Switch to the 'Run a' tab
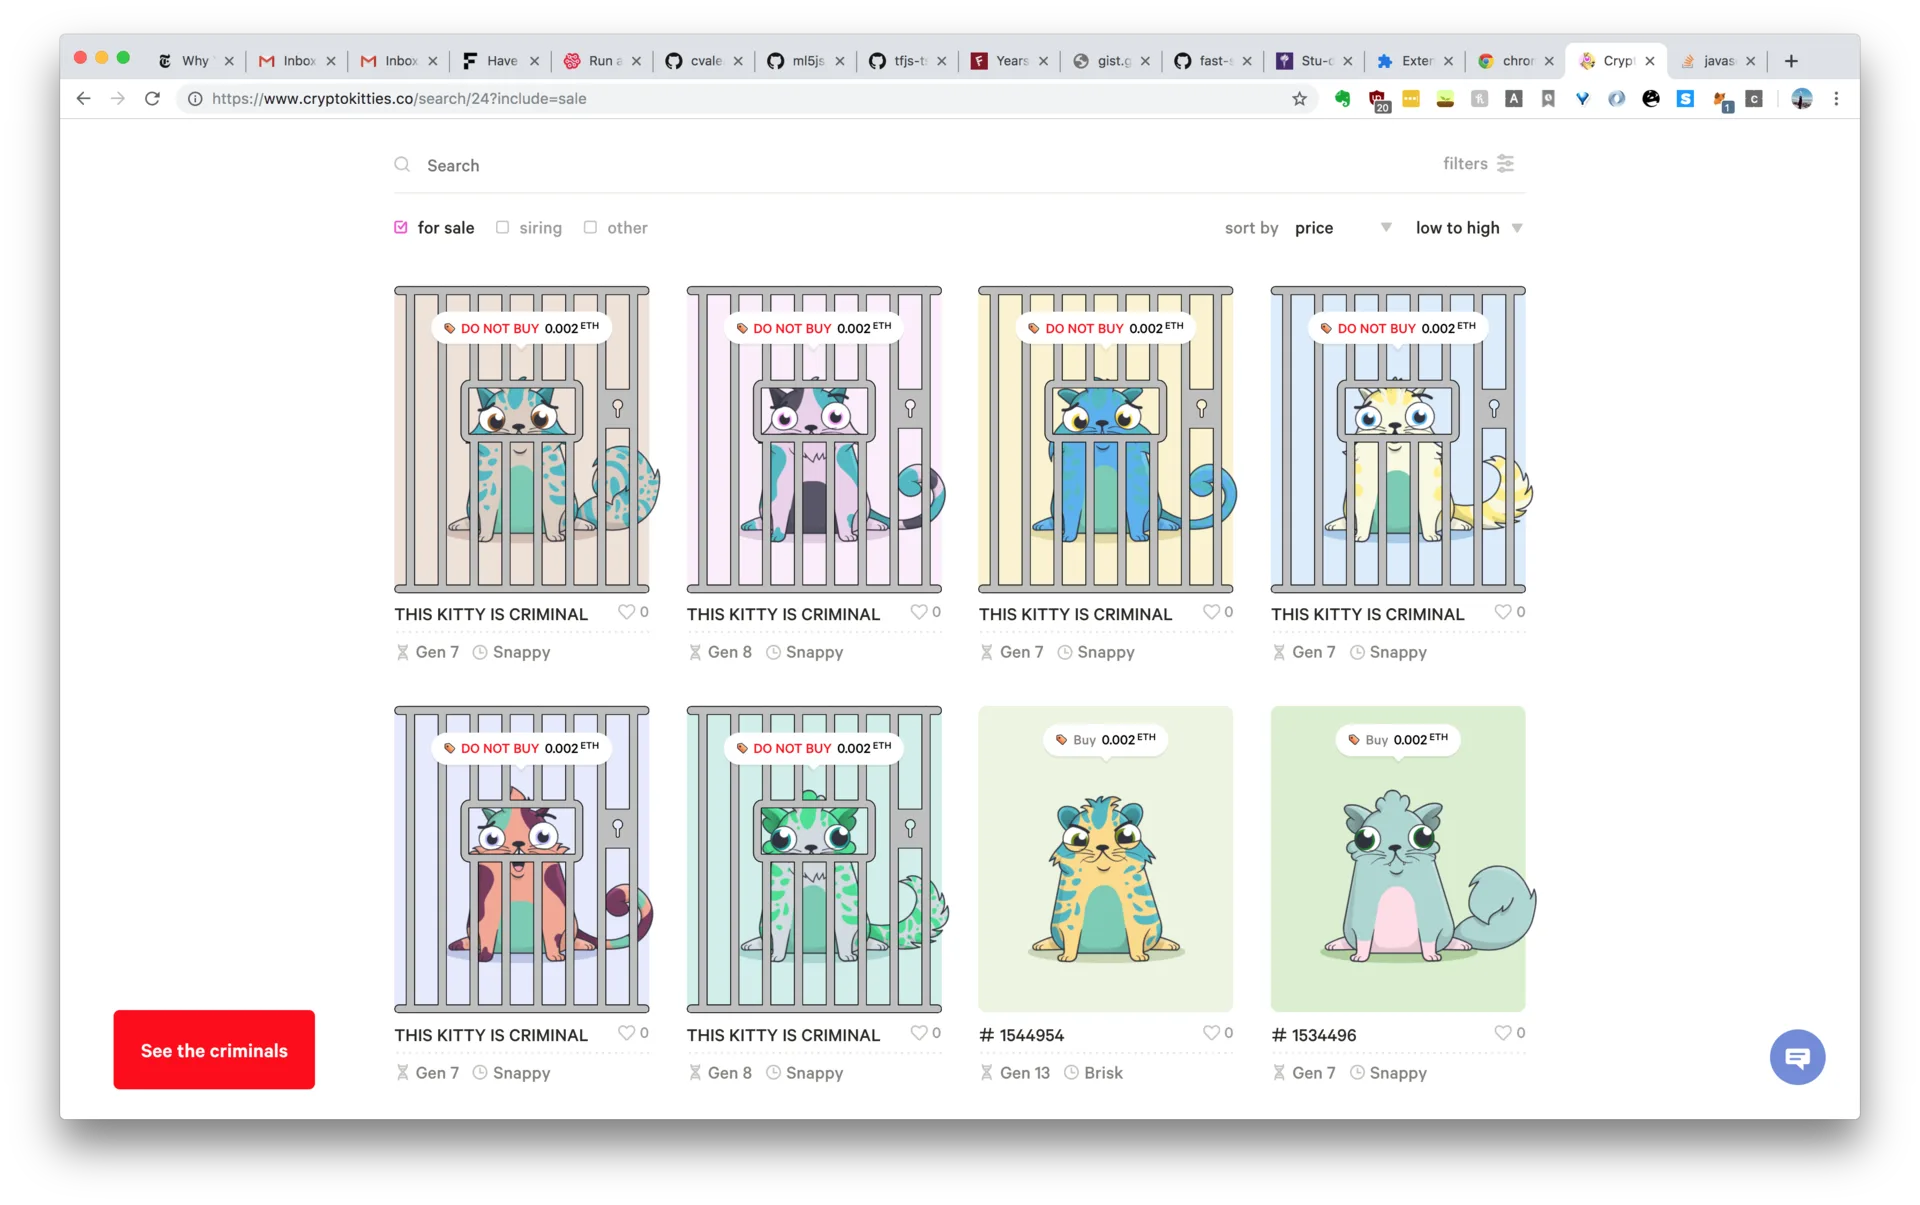The width and height of the screenshot is (1920, 1205). coord(602,61)
